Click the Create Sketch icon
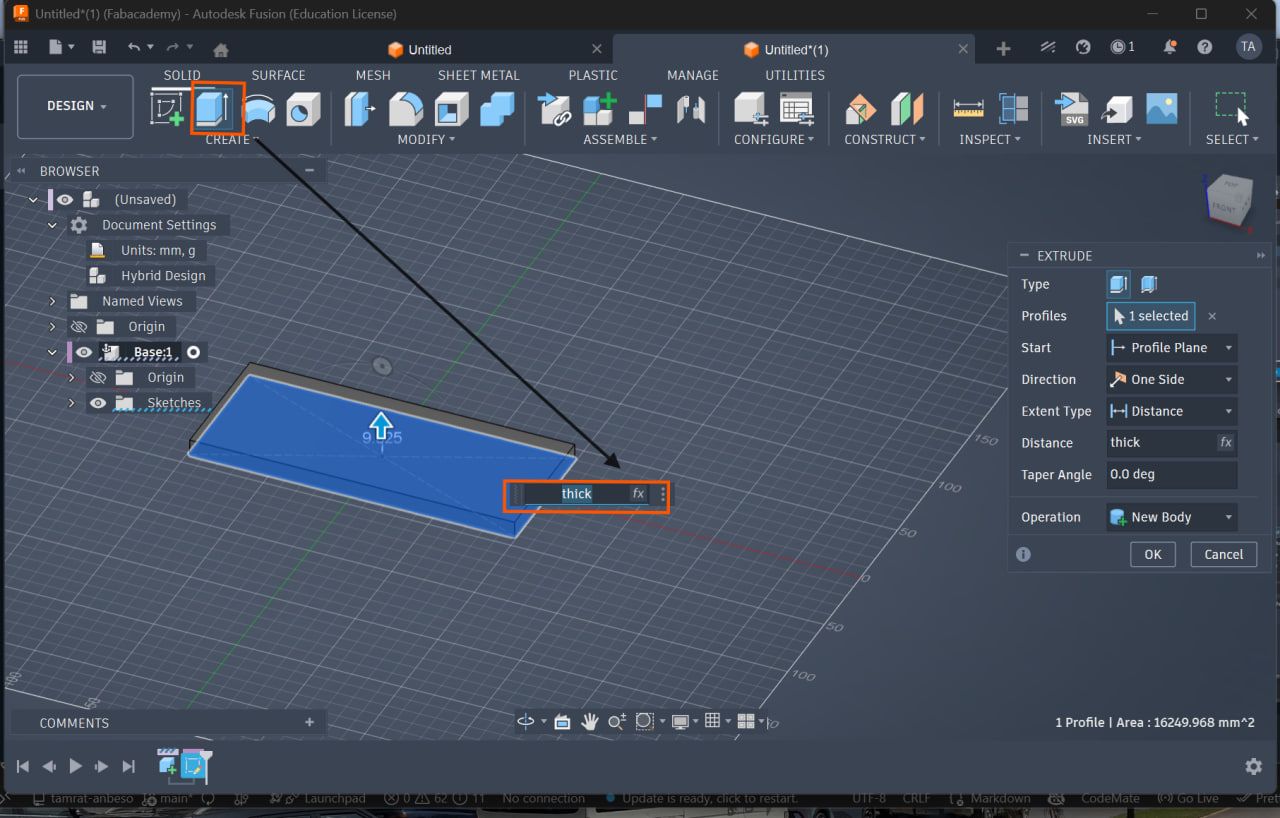The width and height of the screenshot is (1280, 818). coord(167,109)
